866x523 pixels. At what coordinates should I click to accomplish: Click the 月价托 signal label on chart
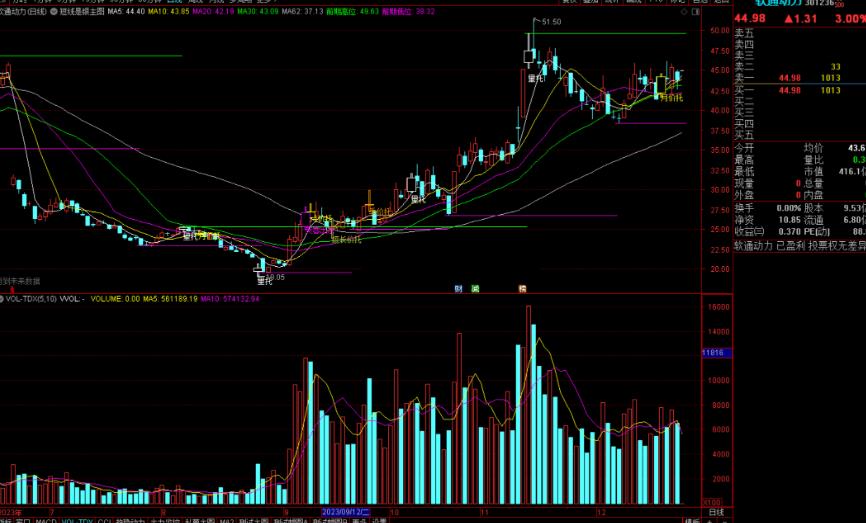click(672, 98)
